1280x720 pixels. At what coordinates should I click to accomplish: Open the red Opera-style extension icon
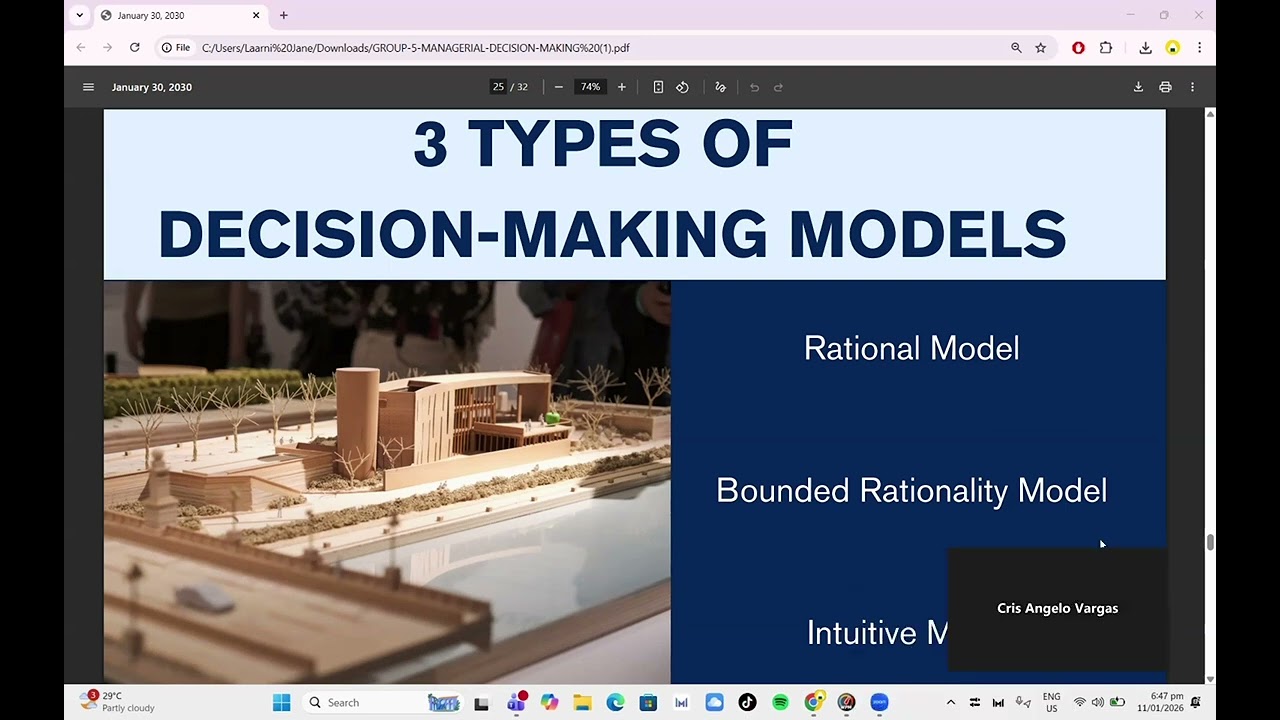click(1078, 47)
